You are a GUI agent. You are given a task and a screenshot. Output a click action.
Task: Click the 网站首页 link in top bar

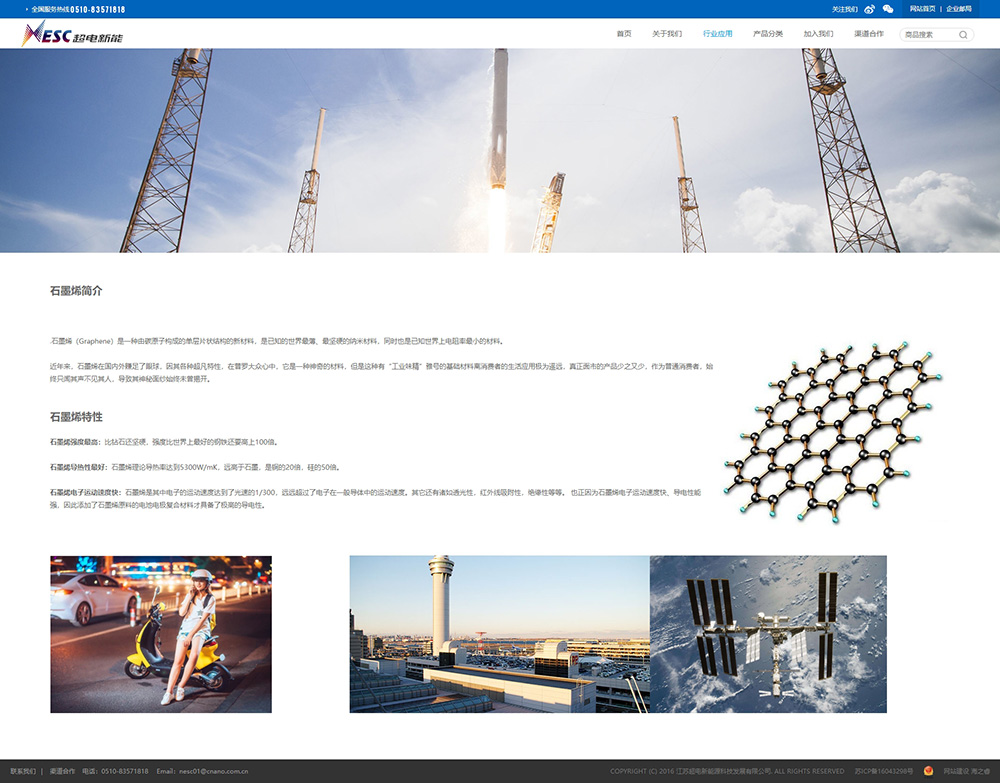pyautogui.click(x=922, y=9)
